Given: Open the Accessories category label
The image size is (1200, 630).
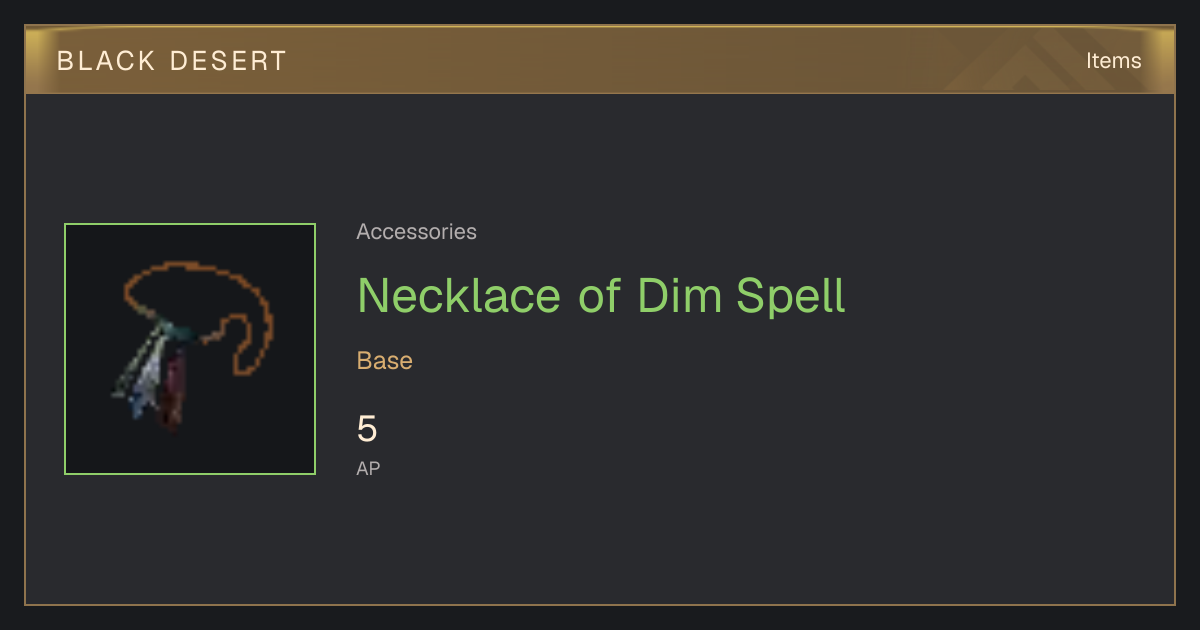Looking at the screenshot, I should pyautogui.click(x=416, y=232).
